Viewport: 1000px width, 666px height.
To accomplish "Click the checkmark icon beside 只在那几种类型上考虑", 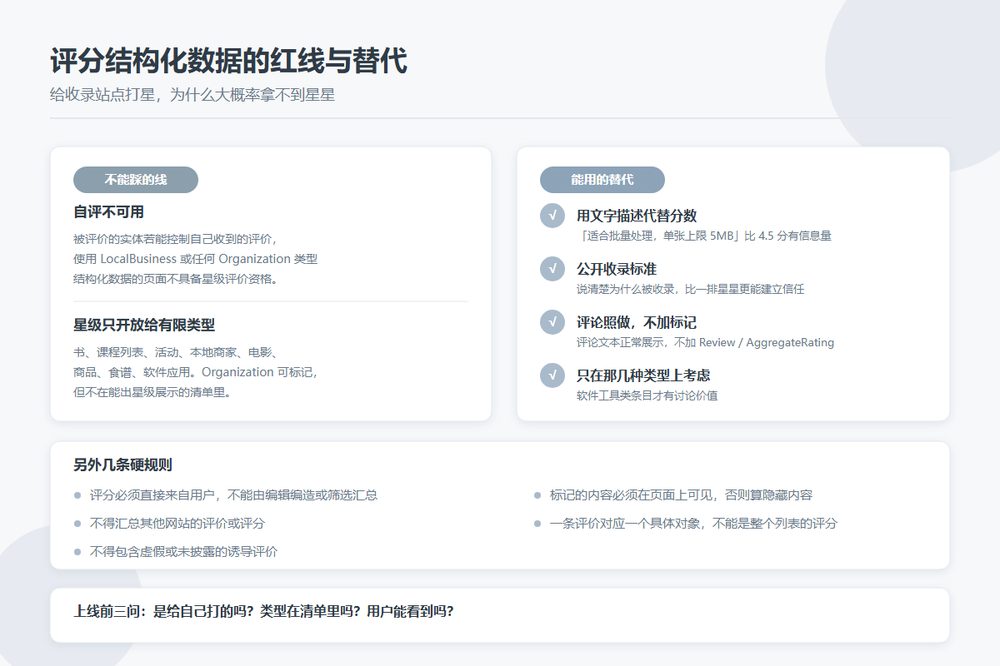I will (552, 375).
